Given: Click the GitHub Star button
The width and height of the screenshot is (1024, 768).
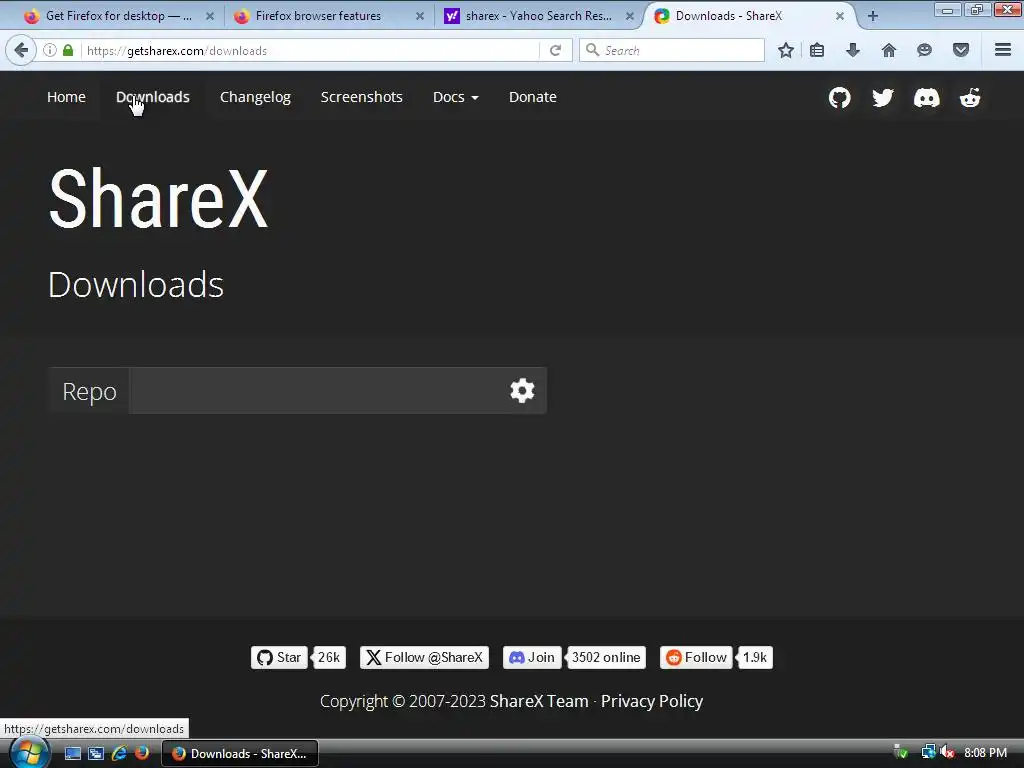Looking at the screenshot, I should [279, 657].
